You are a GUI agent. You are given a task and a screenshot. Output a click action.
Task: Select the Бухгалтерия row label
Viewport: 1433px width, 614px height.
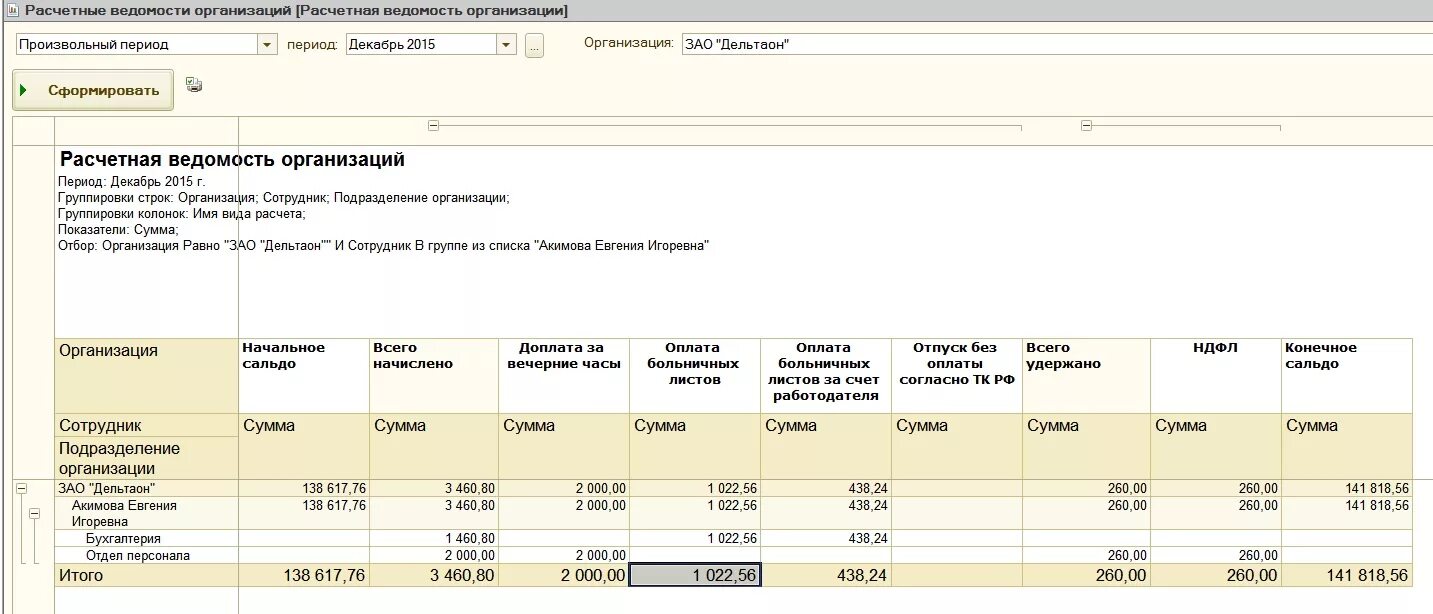click(x=147, y=538)
